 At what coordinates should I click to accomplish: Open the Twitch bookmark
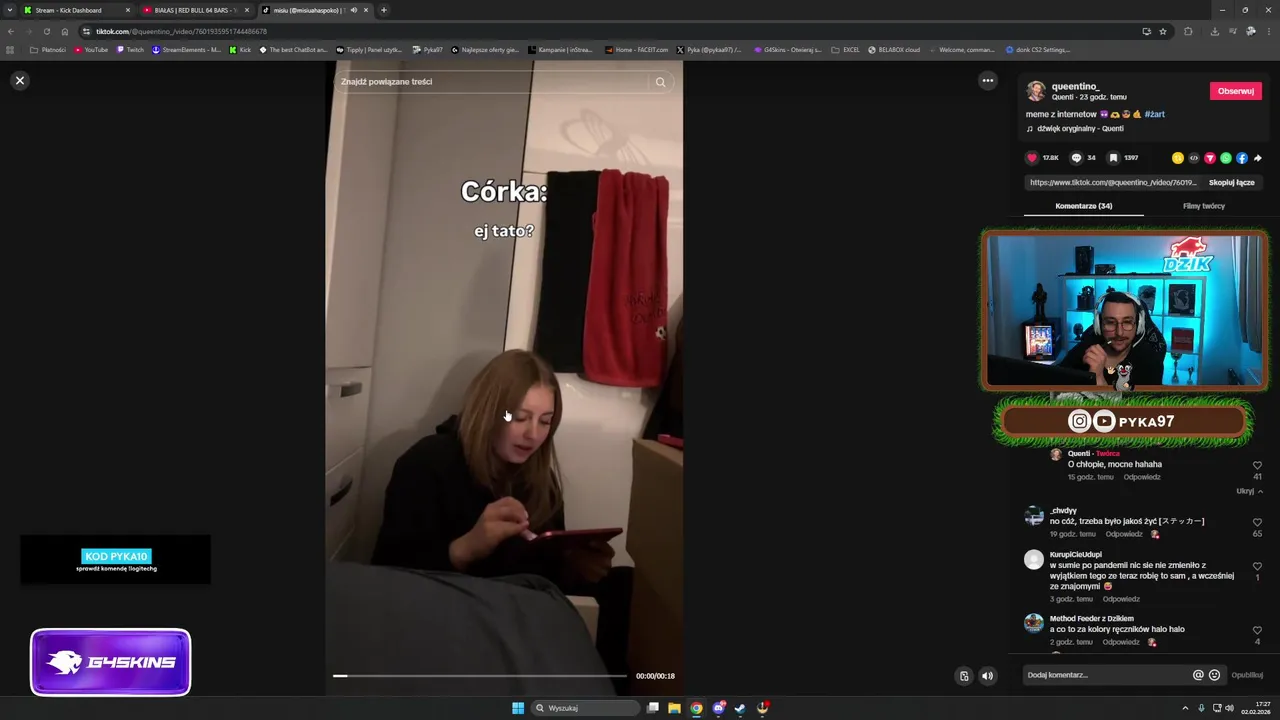[130, 50]
